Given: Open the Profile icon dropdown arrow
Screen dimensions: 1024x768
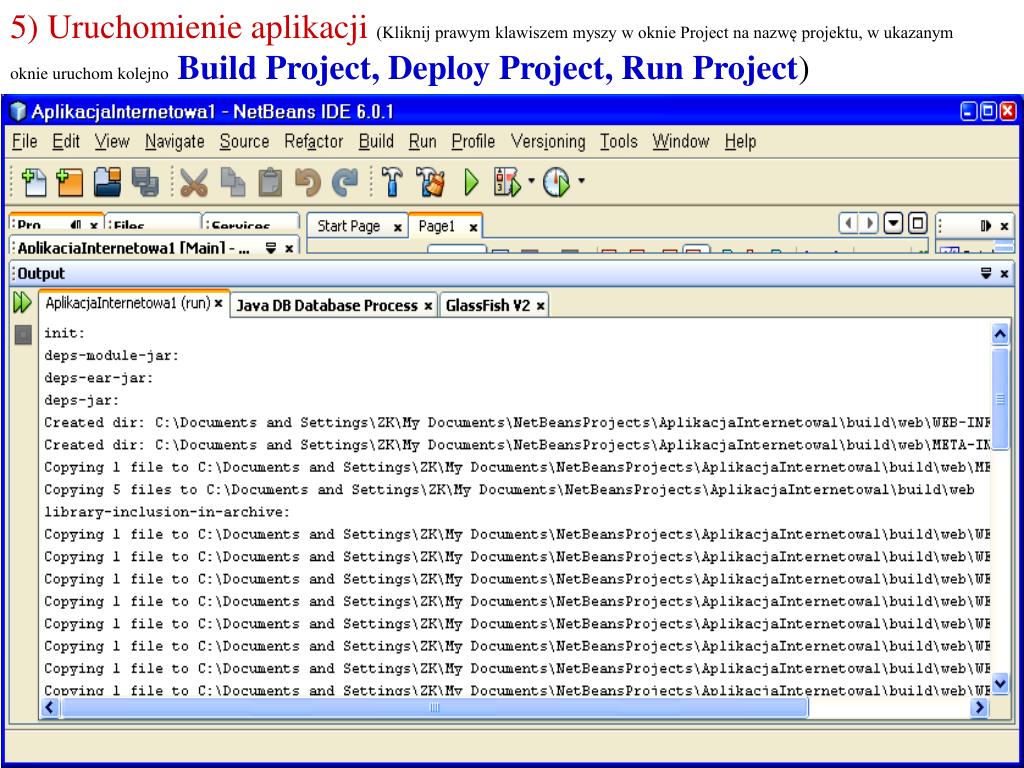Looking at the screenshot, I should [581, 180].
